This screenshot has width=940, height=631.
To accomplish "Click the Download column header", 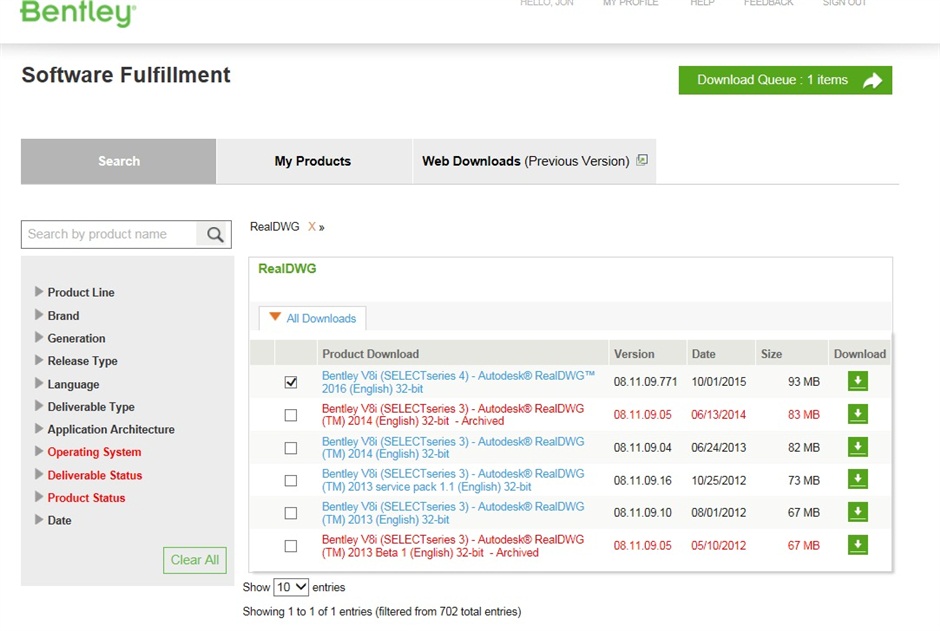I will pyautogui.click(x=860, y=354).
